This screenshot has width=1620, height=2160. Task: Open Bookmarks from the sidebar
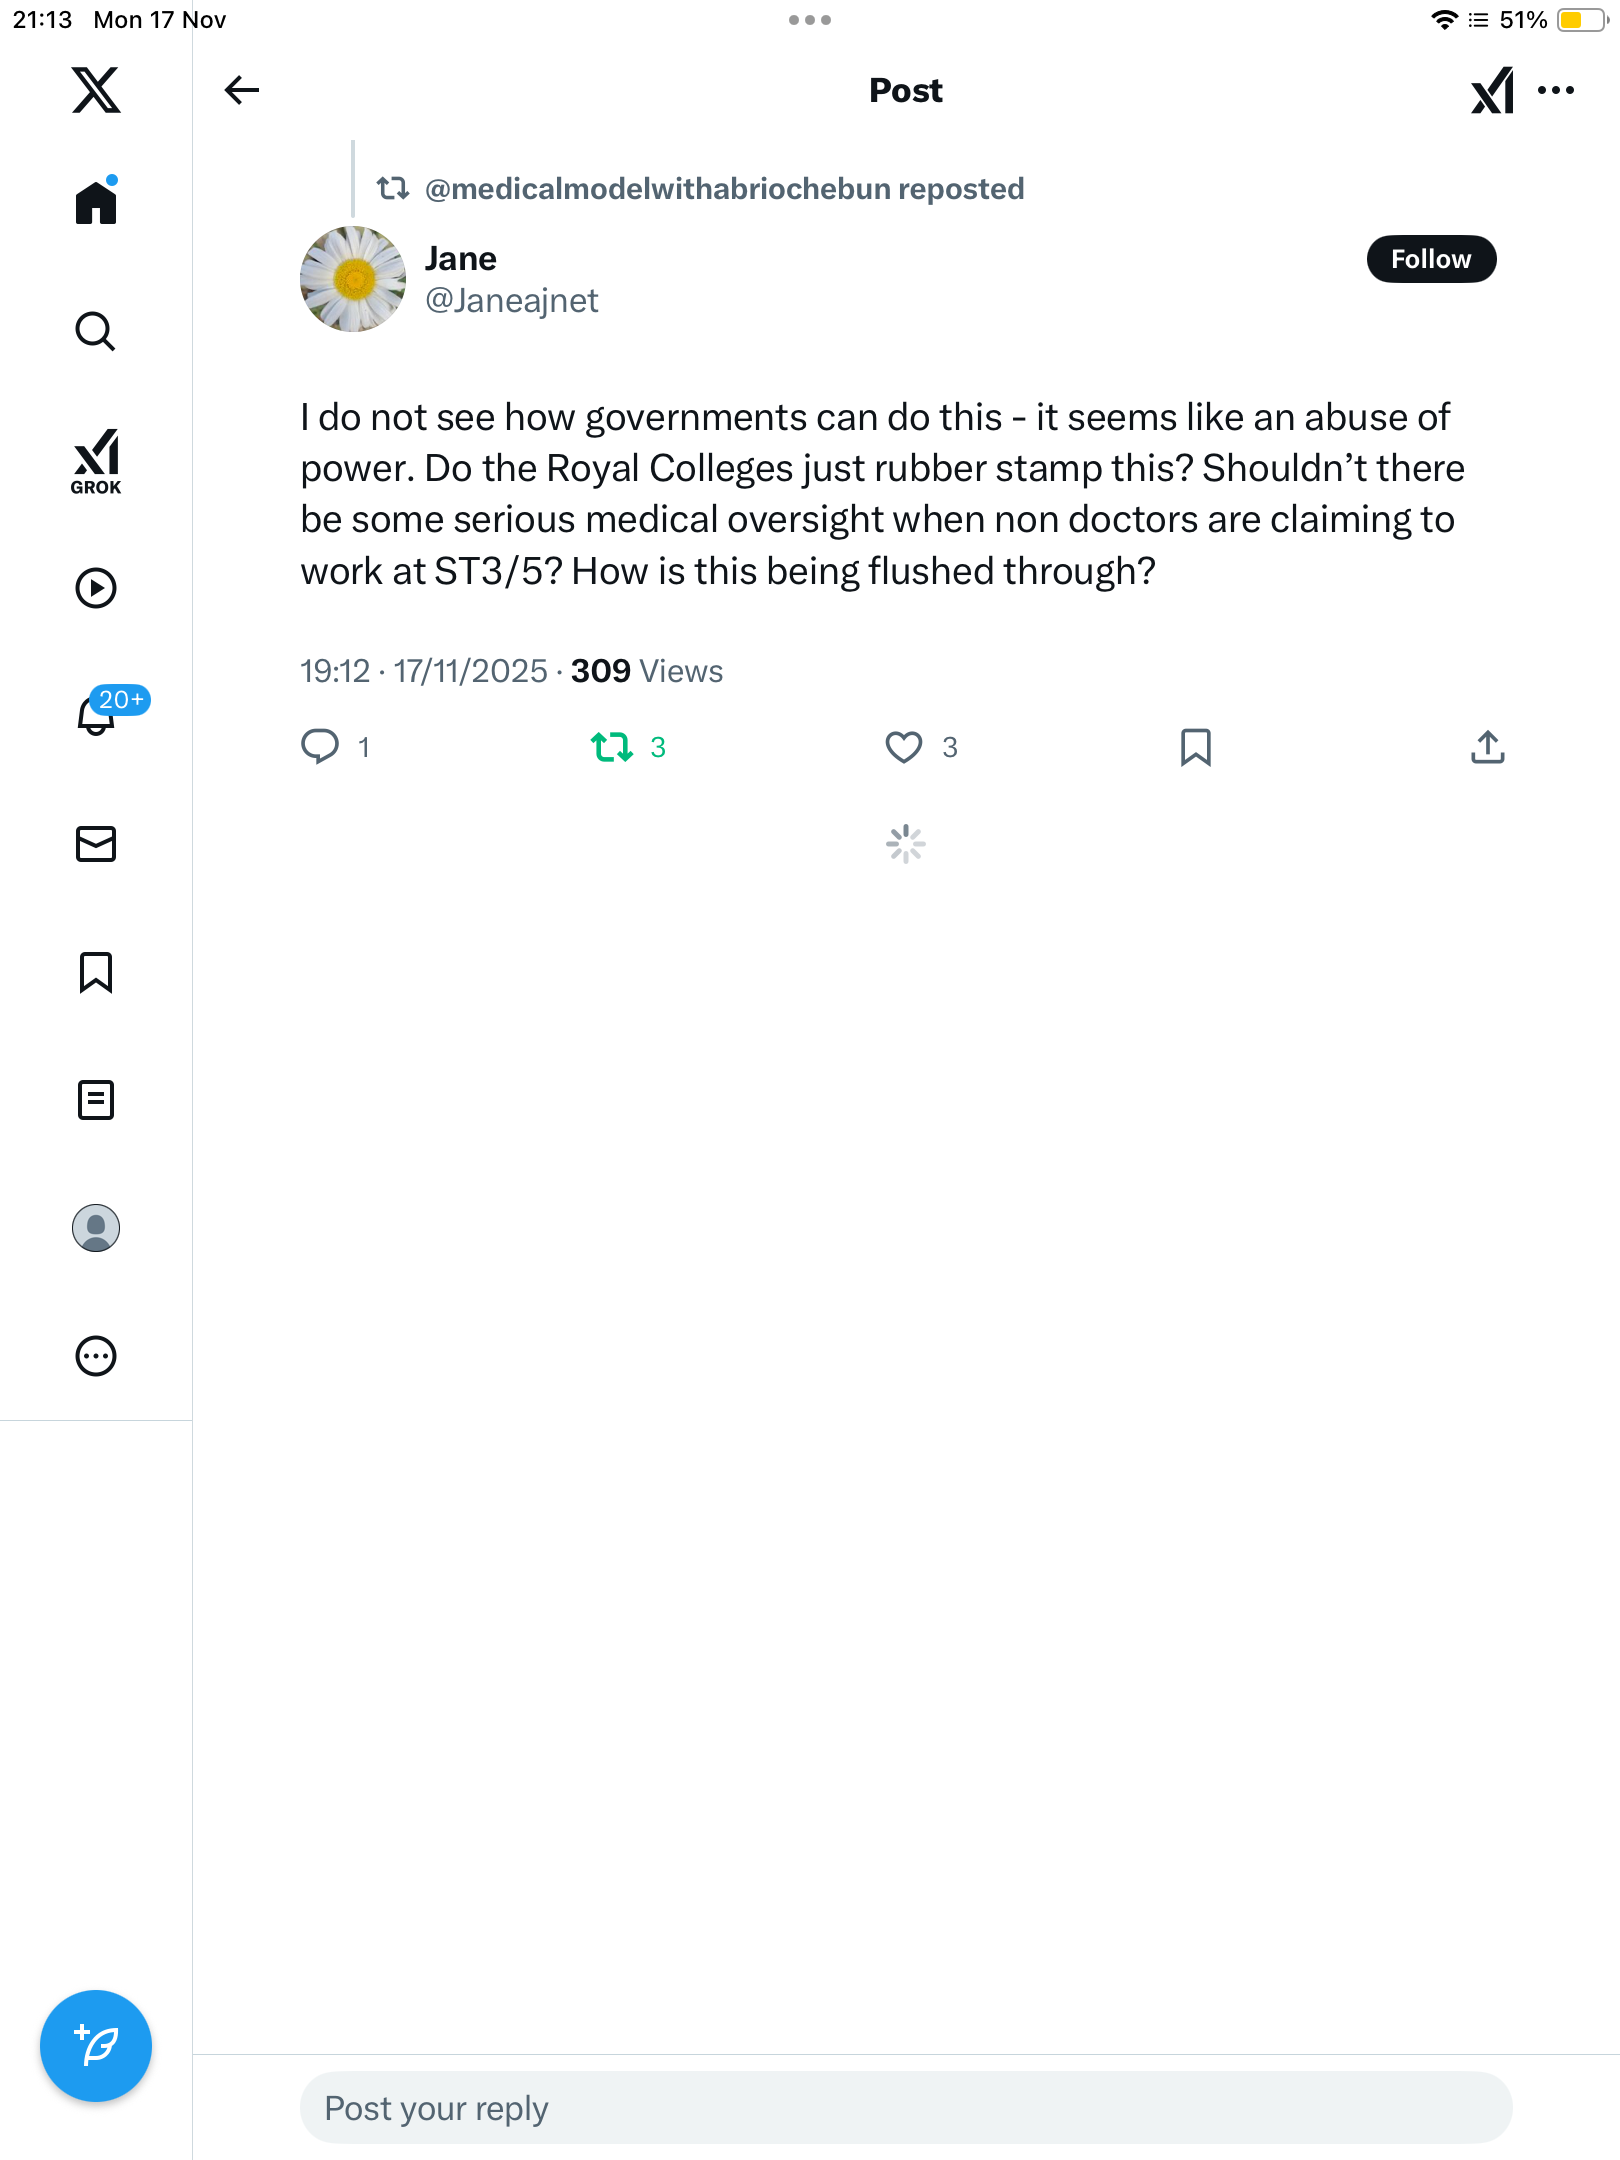coord(96,972)
